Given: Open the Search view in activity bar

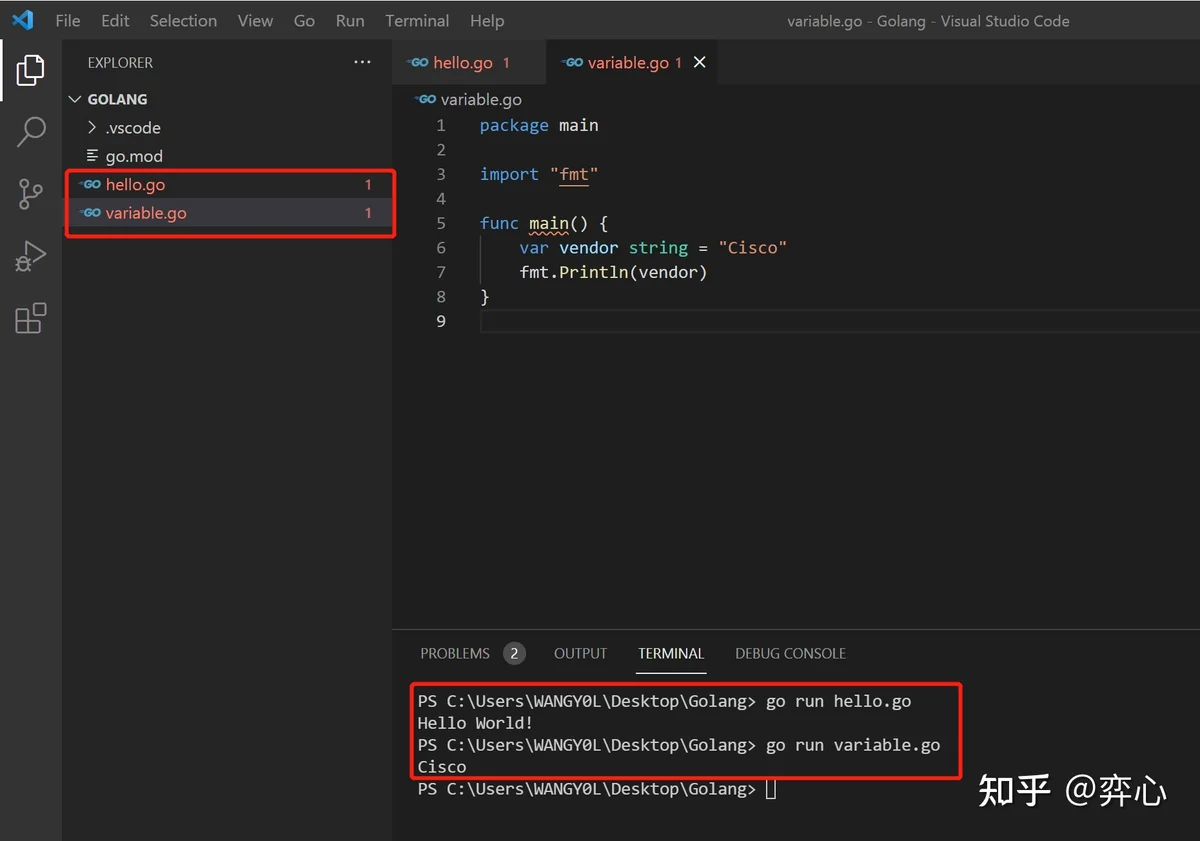Looking at the screenshot, I should tap(31, 131).
